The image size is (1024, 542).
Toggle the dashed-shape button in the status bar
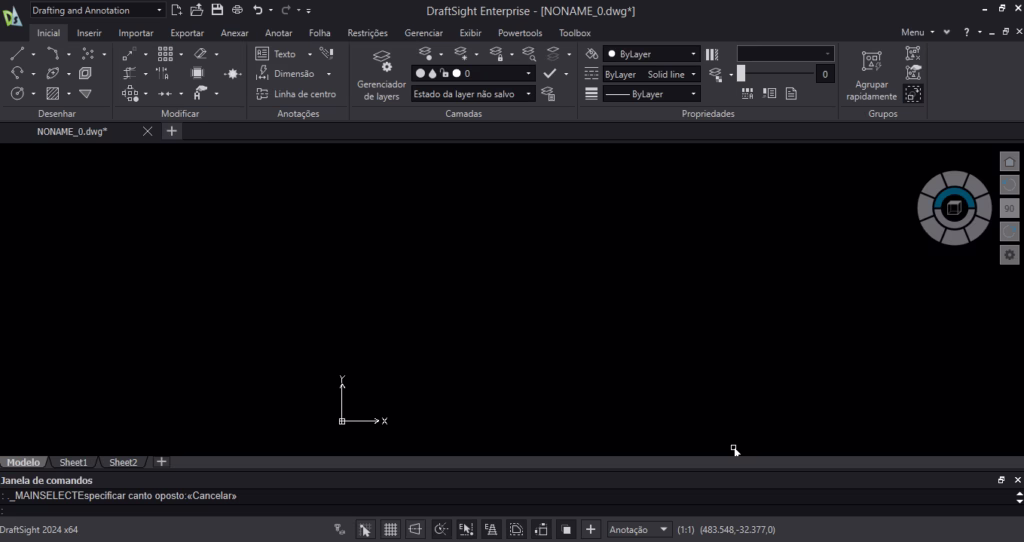[516, 530]
